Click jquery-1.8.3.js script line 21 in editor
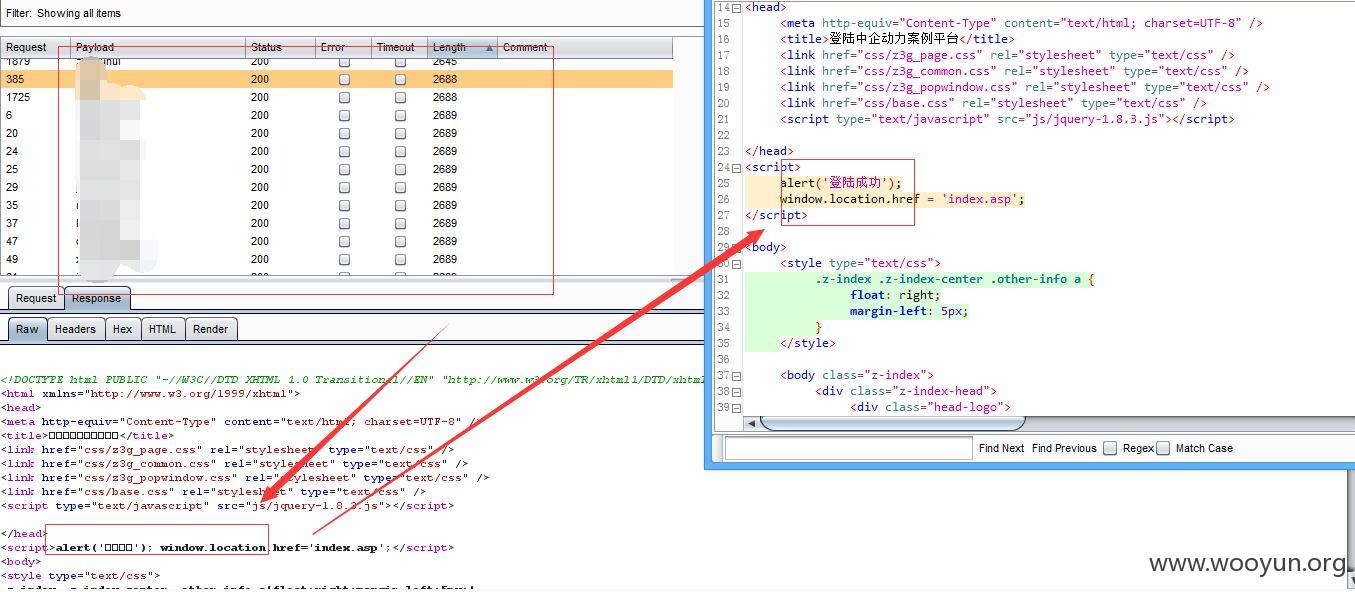The height and width of the screenshot is (592, 1355). (x=1007, y=119)
